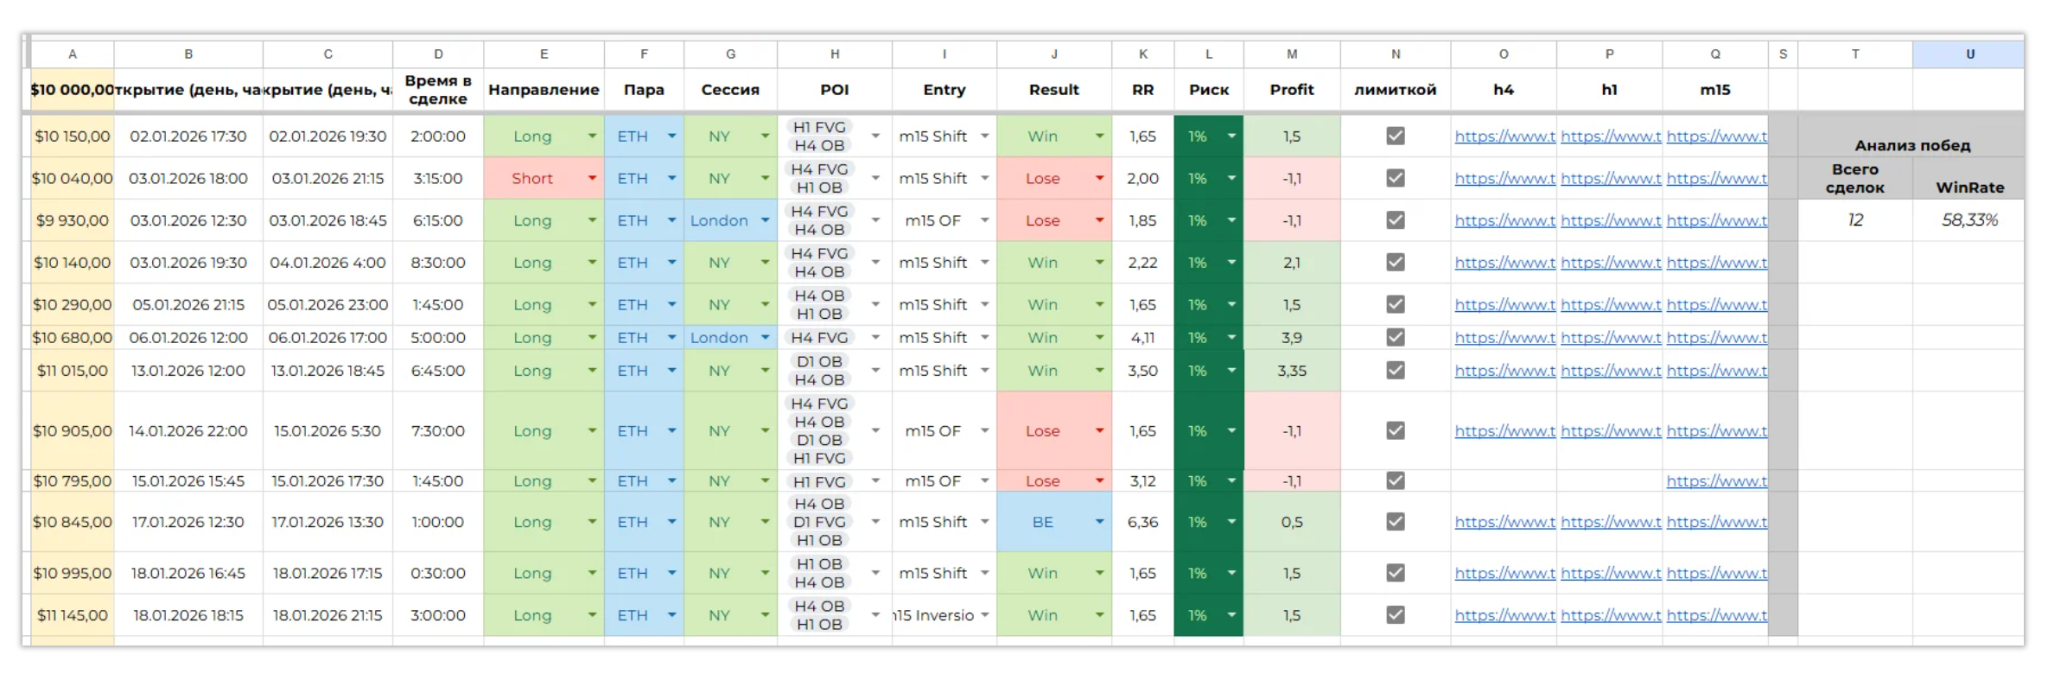Open the h1 link in the $10 140,00 row
The width and height of the screenshot is (2048, 683).
click(1610, 263)
